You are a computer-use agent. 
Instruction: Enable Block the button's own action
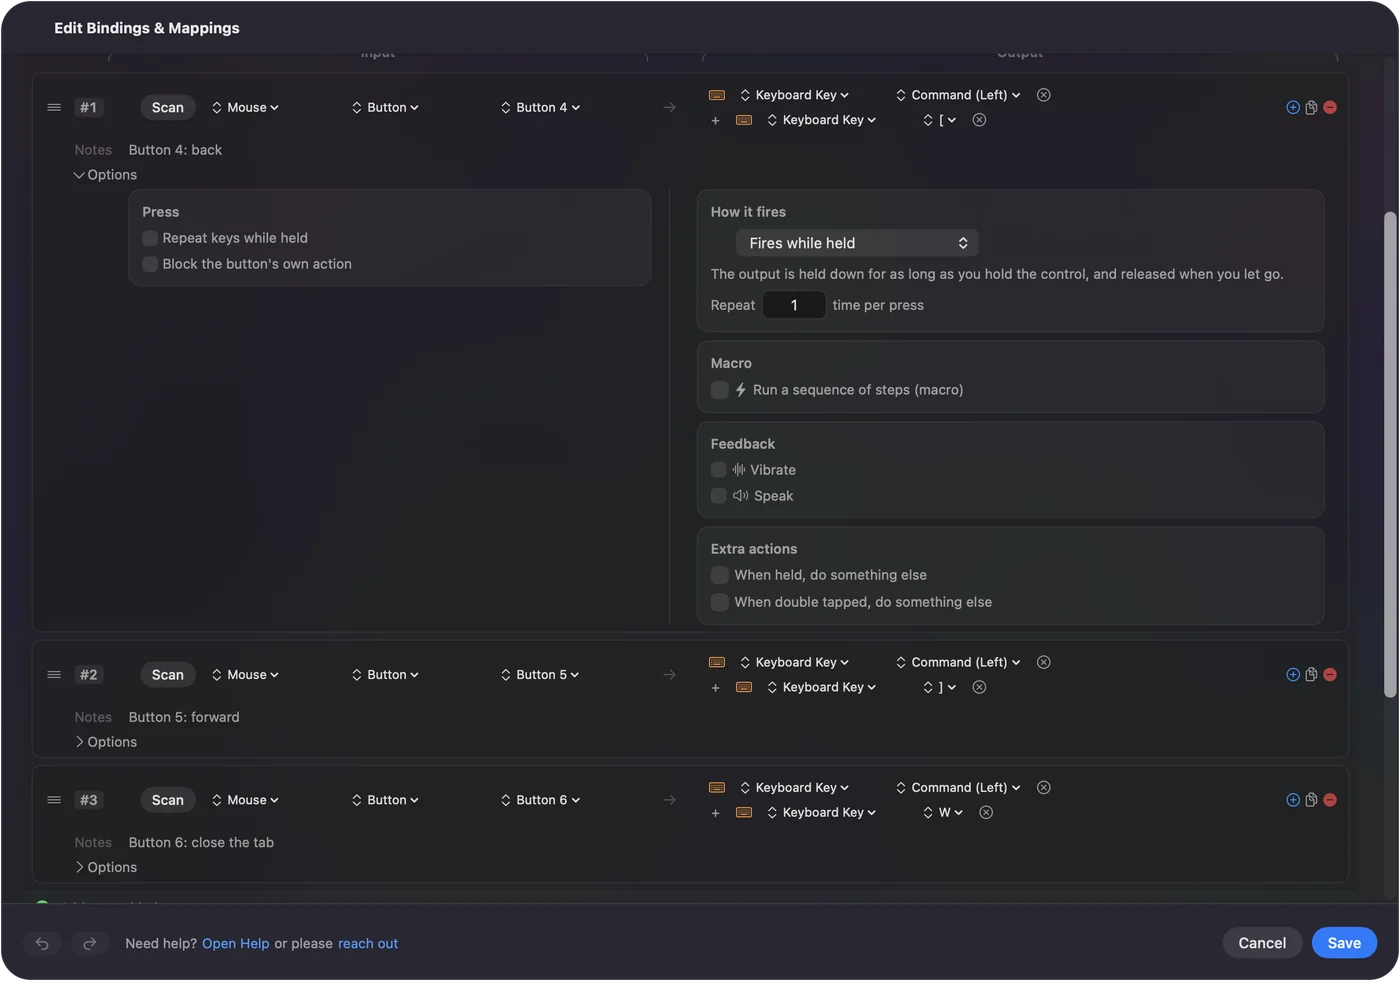coord(150,264)
